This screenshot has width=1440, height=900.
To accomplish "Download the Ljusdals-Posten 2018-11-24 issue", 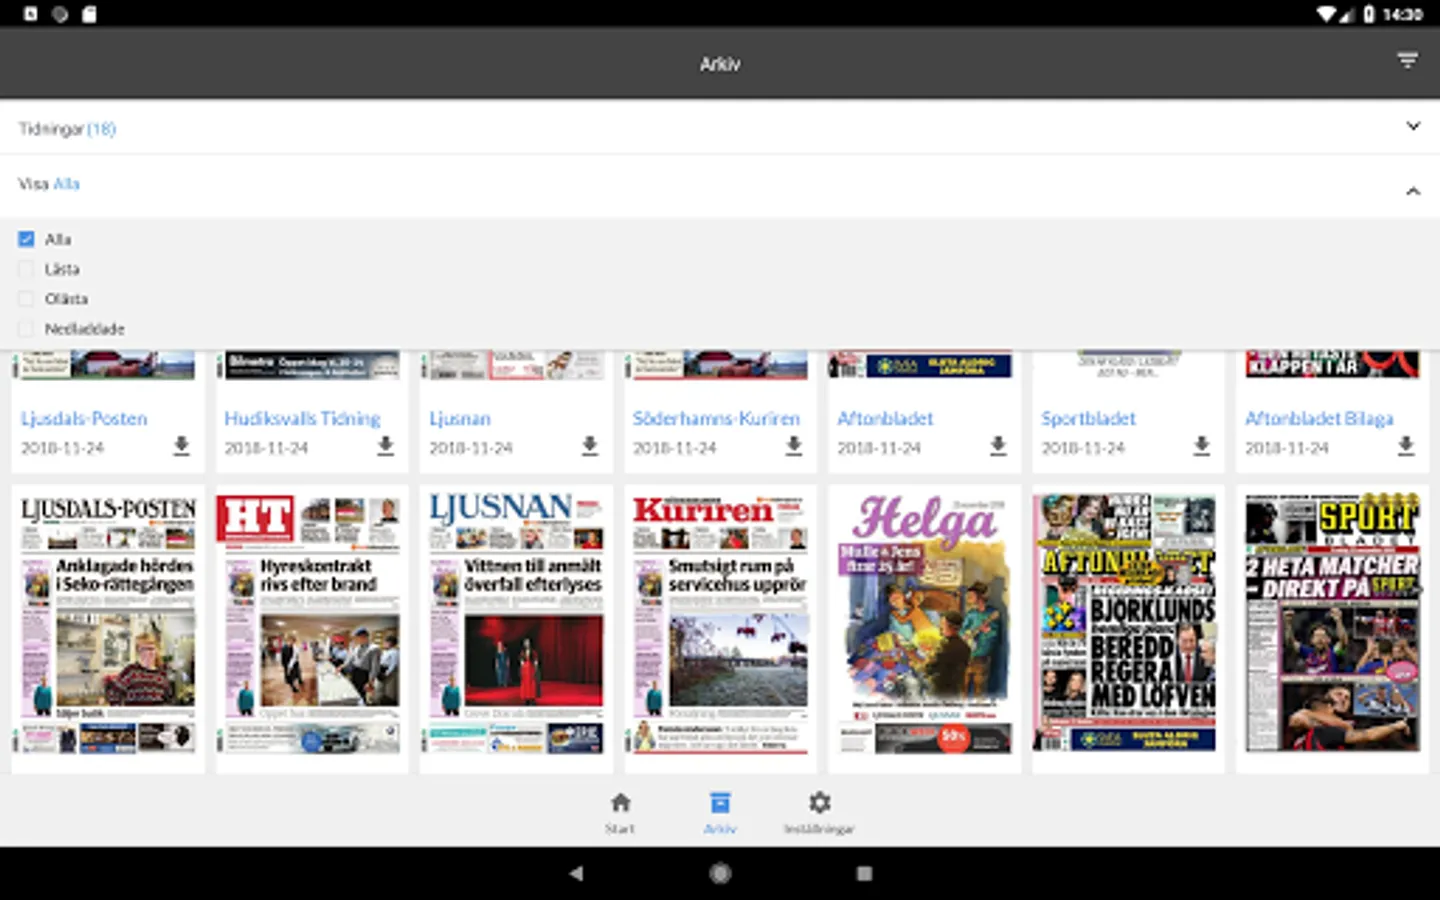I will [x=181, y=445].
